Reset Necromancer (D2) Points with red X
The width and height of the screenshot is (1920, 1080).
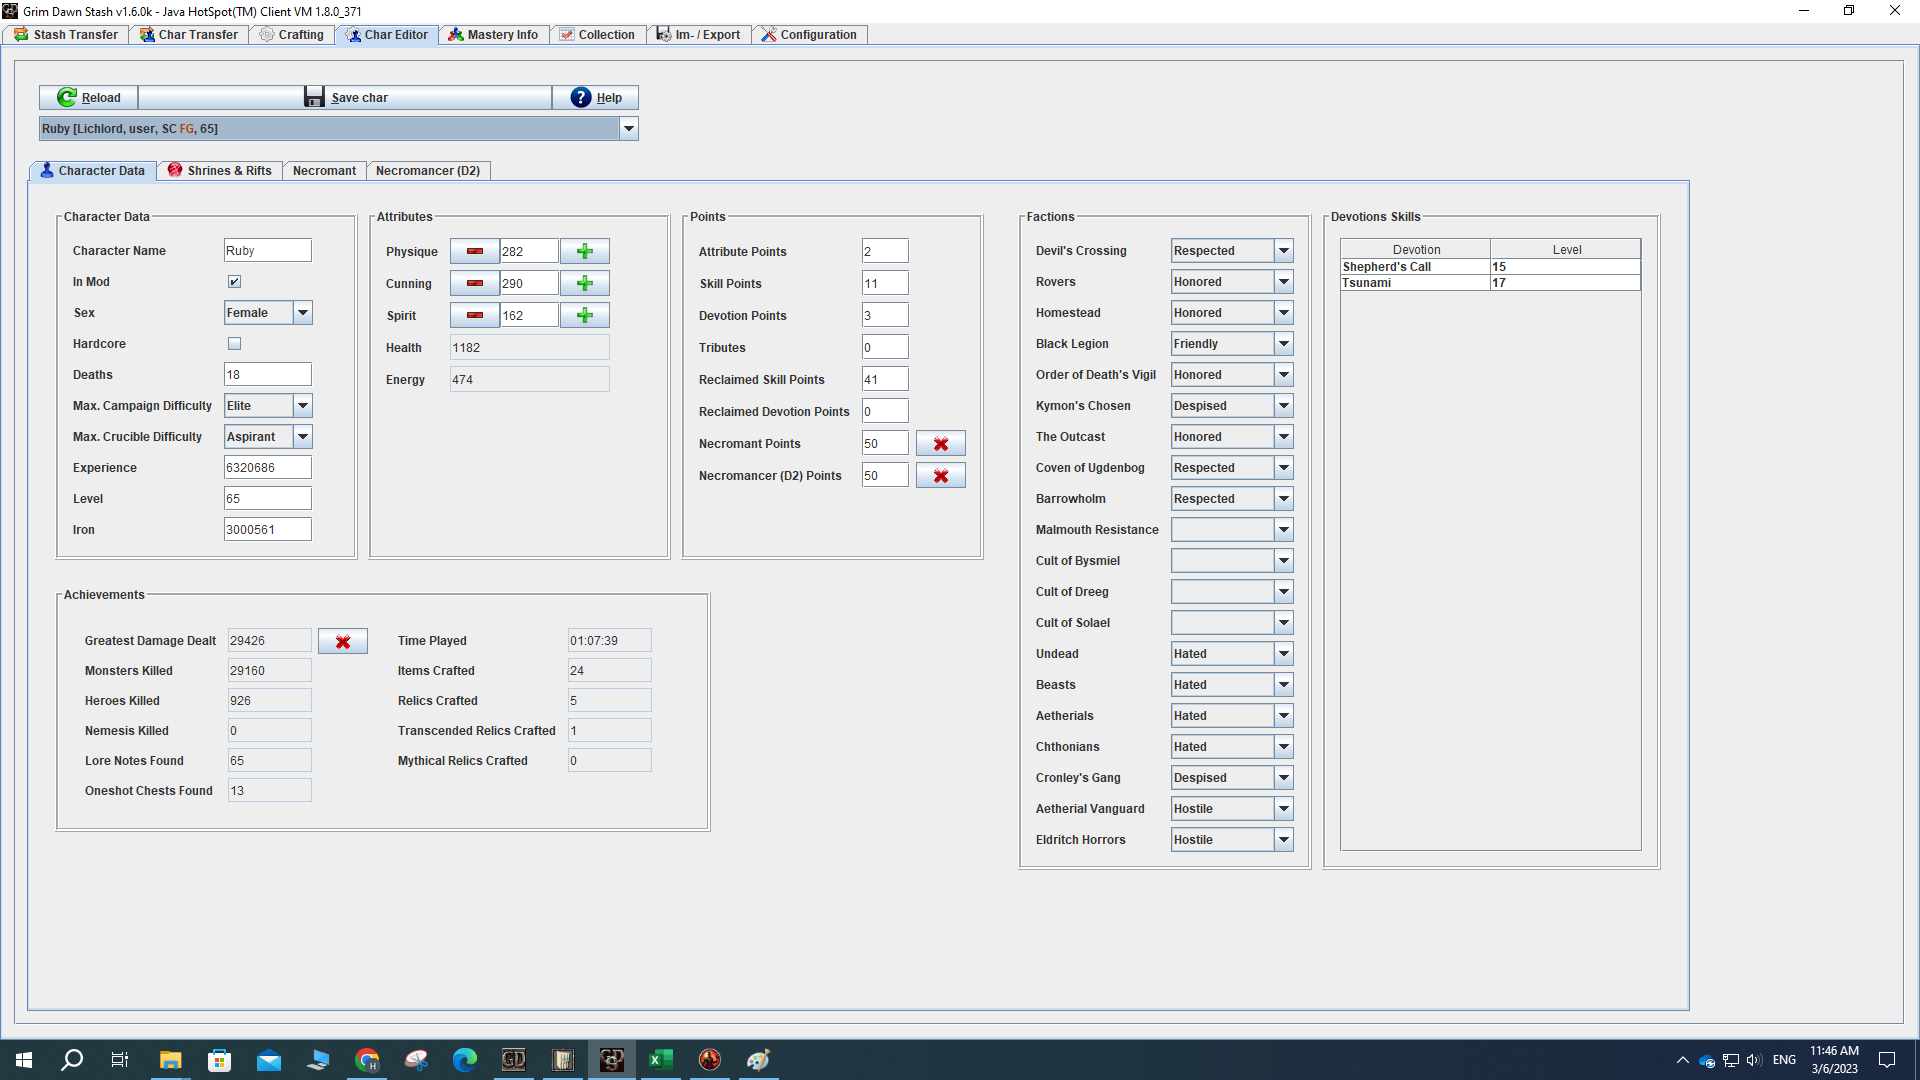941,475
